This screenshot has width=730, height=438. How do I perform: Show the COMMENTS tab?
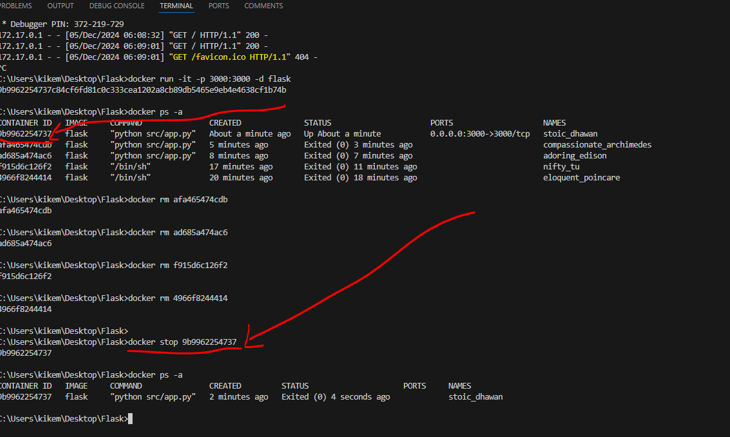coord(263,6)
